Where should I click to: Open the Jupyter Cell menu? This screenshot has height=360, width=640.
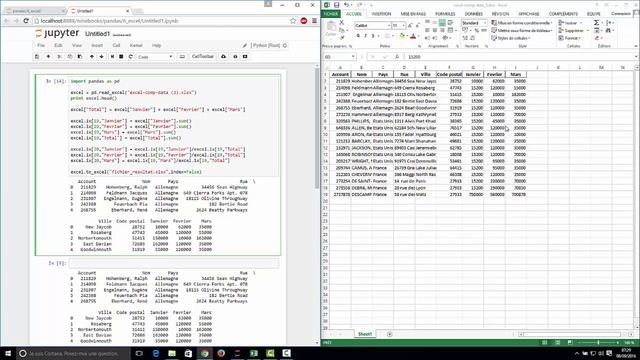(116, 45)
